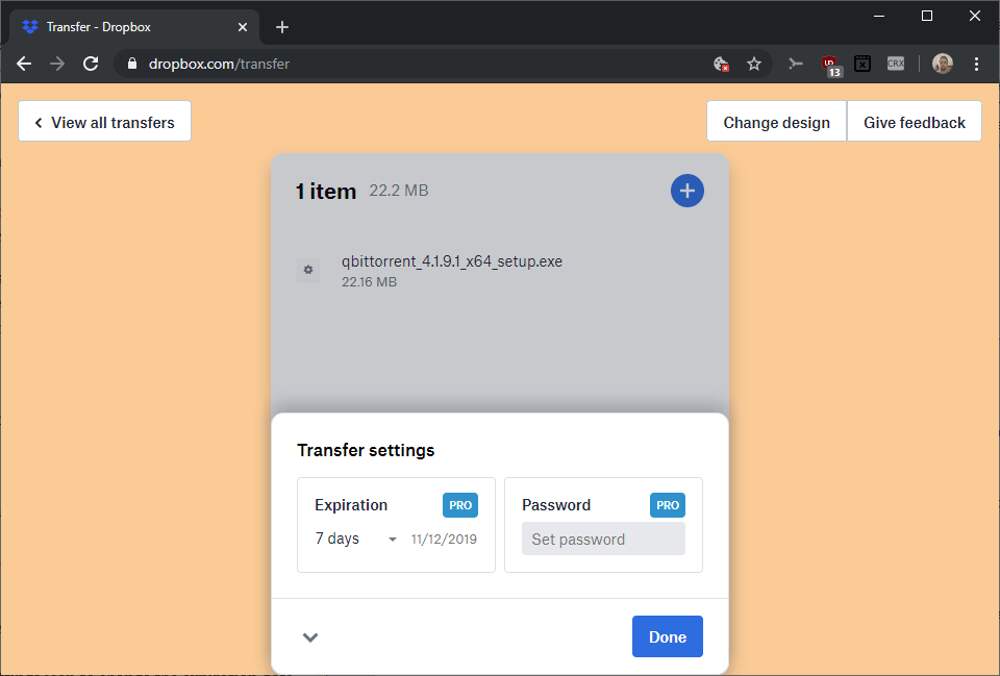Close the Transfer - Dropbox tab
The image size is (1000, 676).
coord(242,27)
